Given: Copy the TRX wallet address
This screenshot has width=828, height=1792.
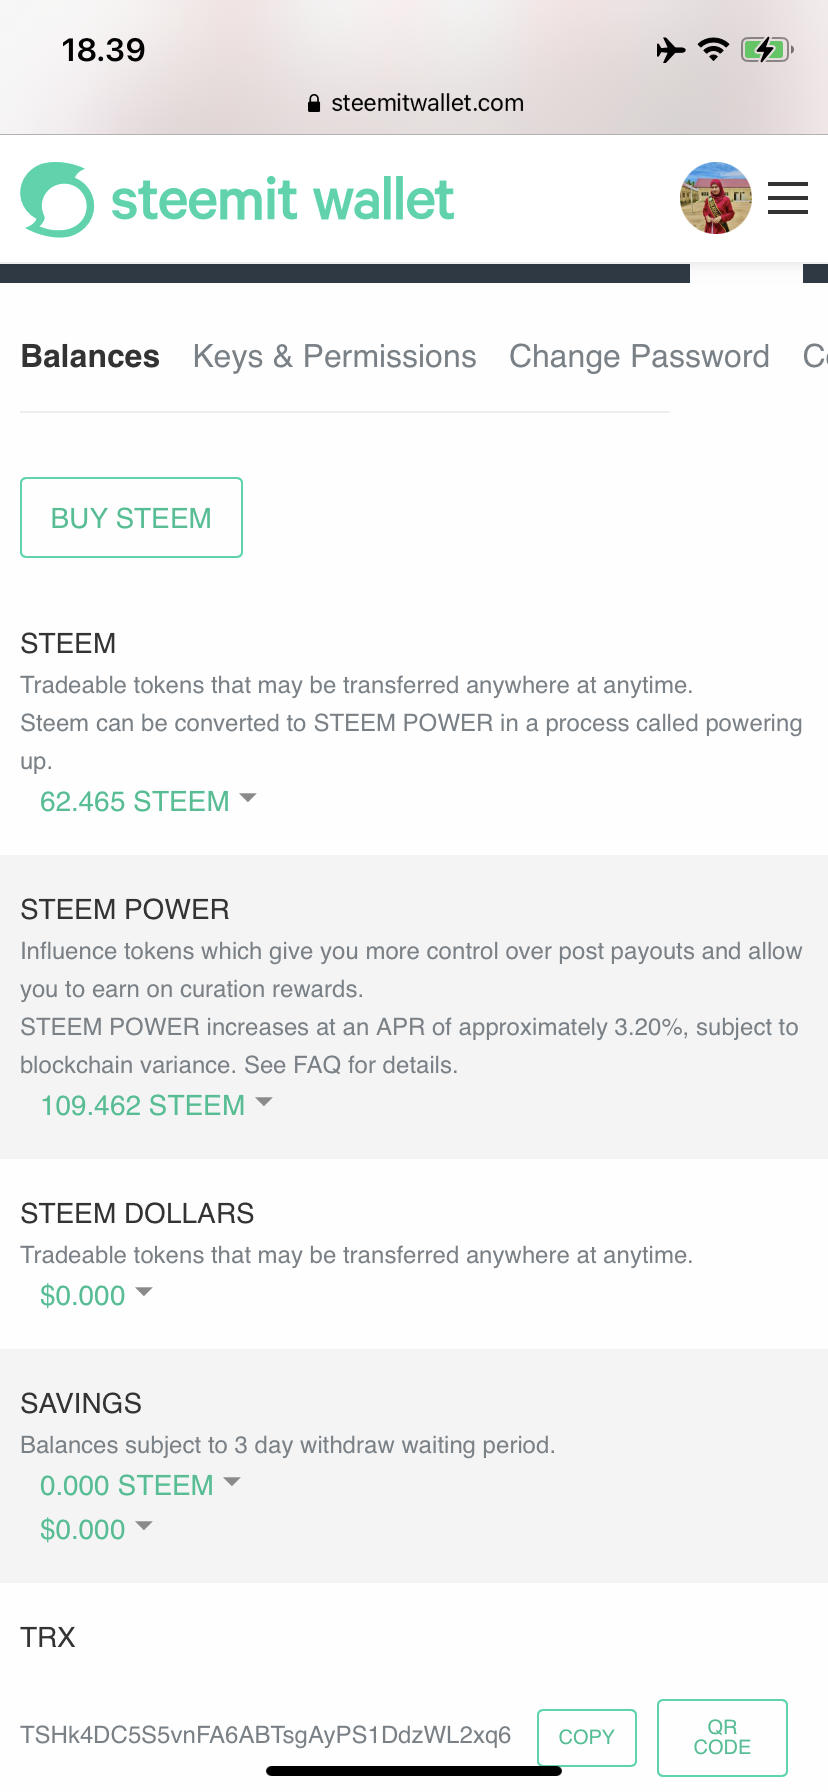Looking at the screenshot, I should (587, 1737).
